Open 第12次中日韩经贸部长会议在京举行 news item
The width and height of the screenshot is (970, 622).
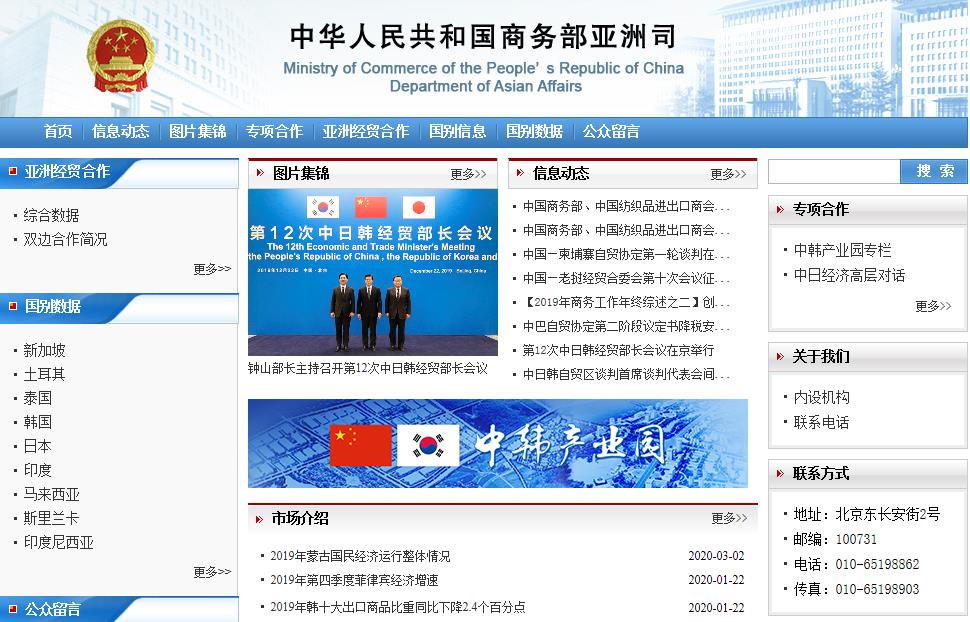(618, 350)
